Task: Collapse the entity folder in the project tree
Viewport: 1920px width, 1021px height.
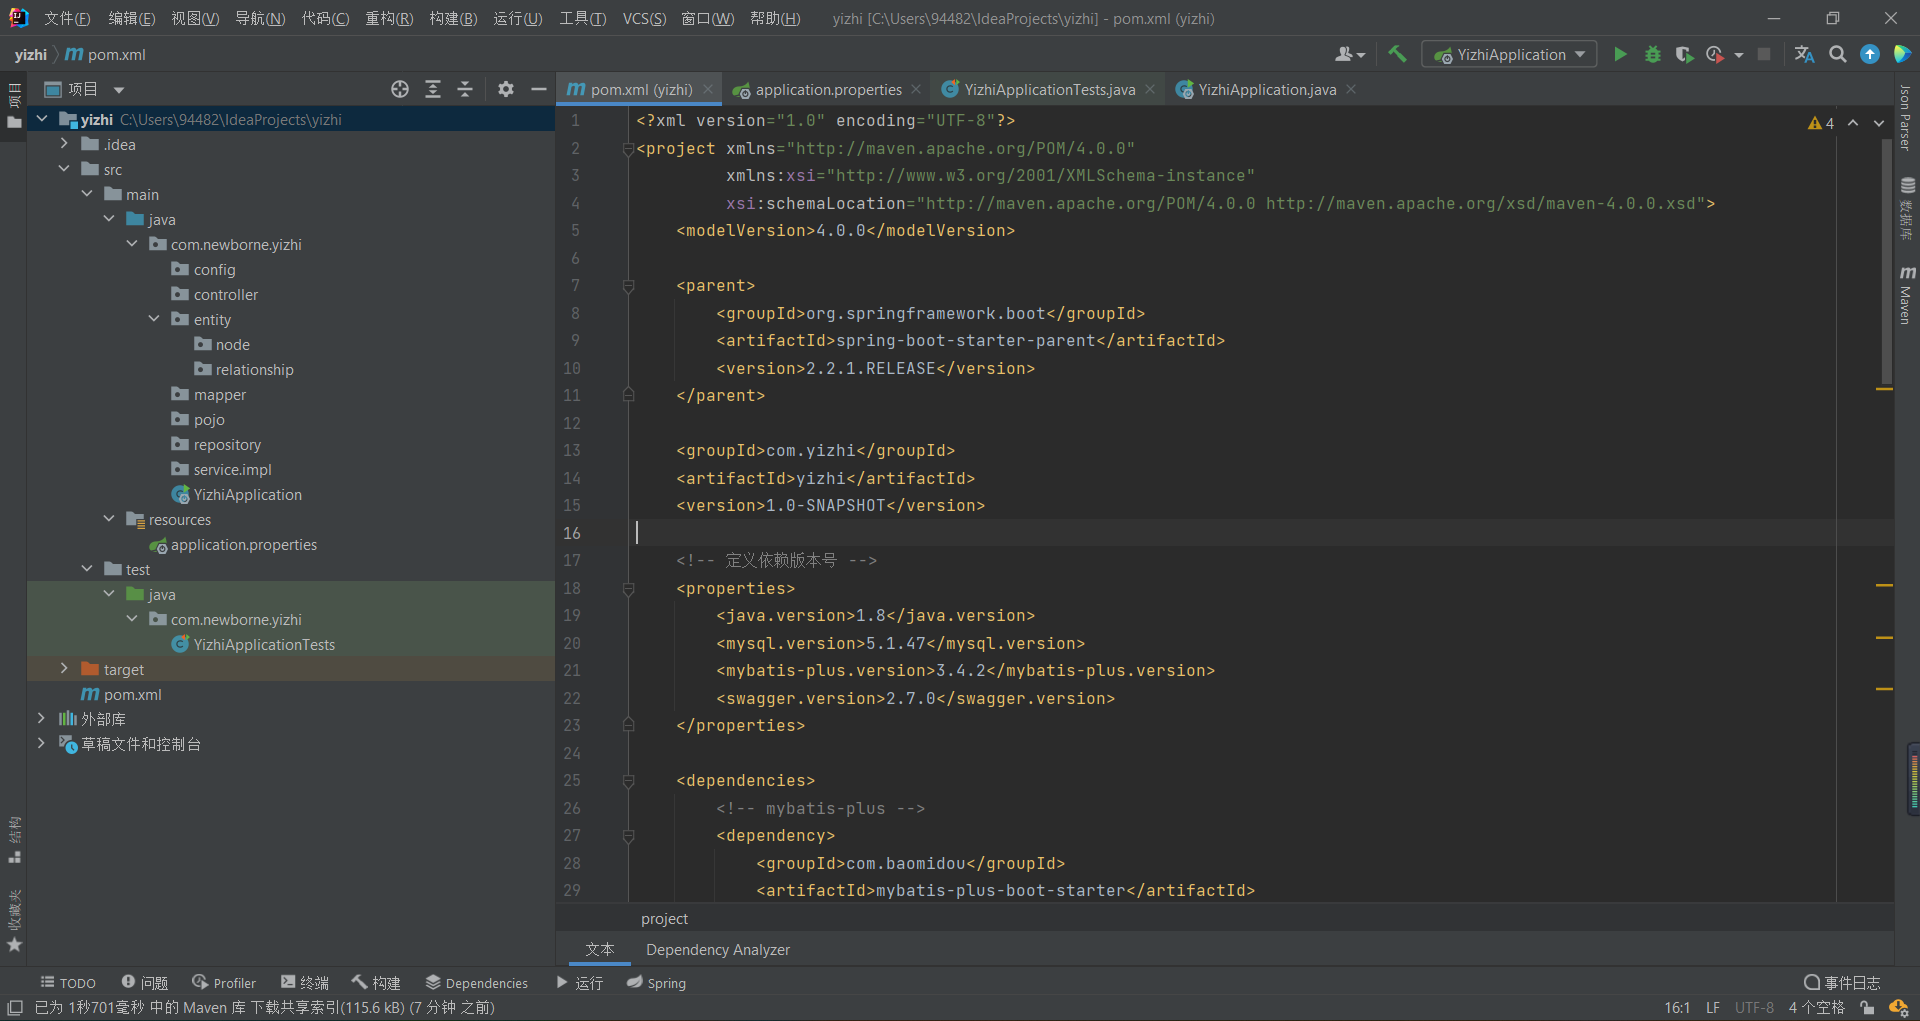Action: [153, 319]
